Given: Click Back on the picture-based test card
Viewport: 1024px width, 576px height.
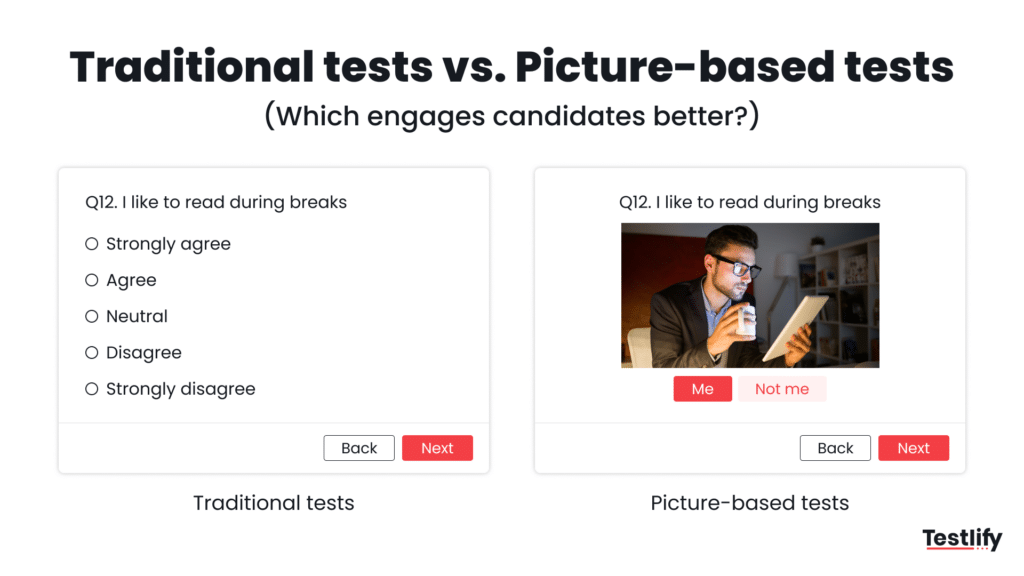Looking at the screenshot, I should (x=835, y=448).
